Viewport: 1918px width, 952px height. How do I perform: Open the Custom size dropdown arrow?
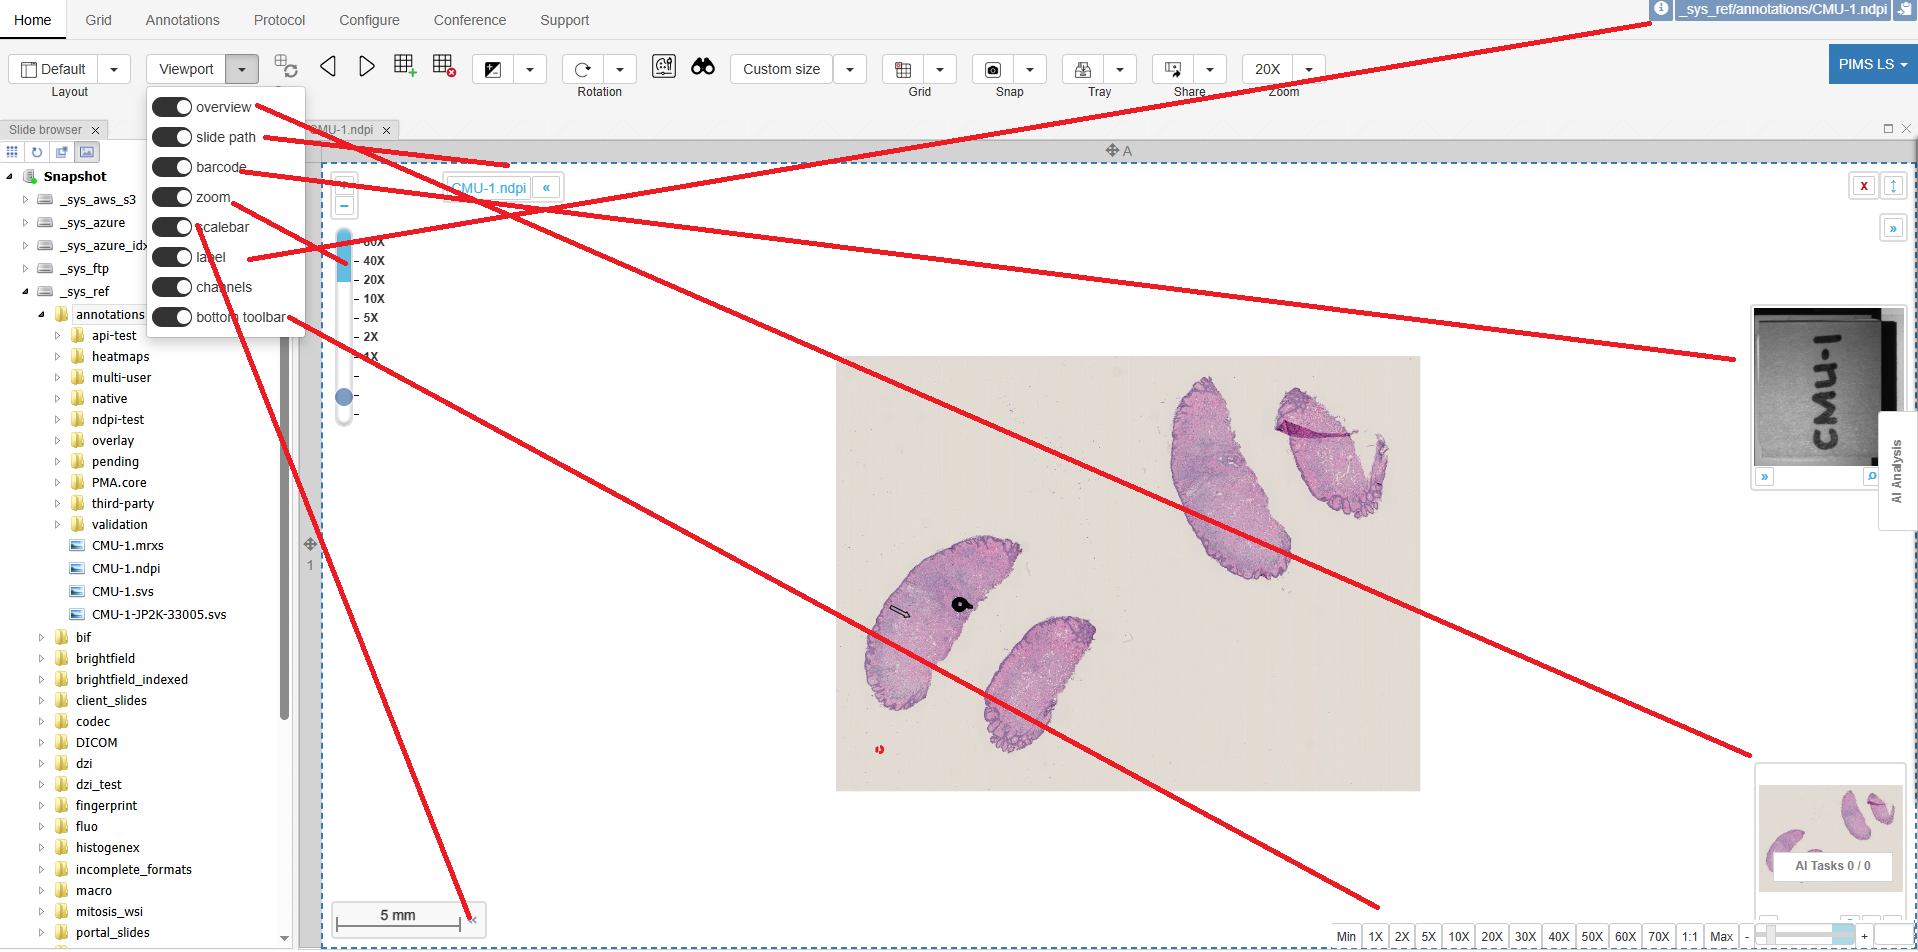[x=850, y=69]
